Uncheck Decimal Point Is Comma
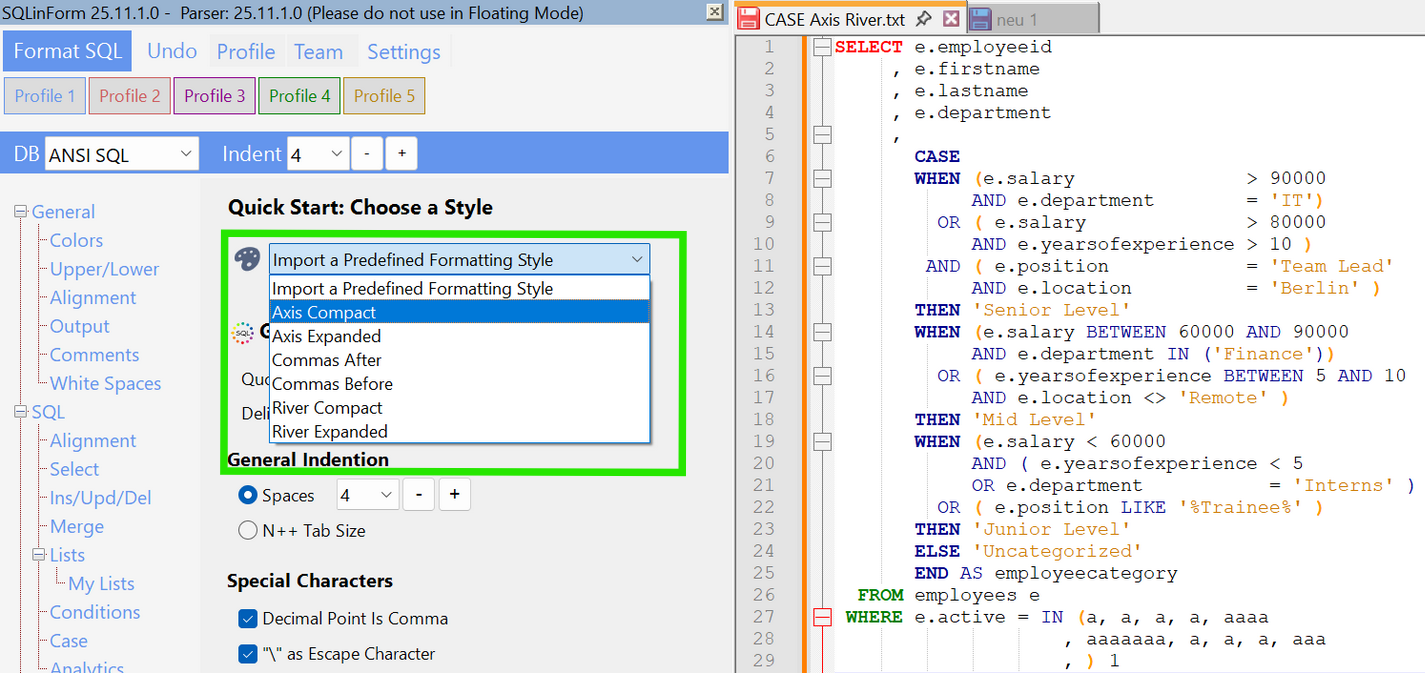The width and height of the screenshot is (1425, 673). 247,619
